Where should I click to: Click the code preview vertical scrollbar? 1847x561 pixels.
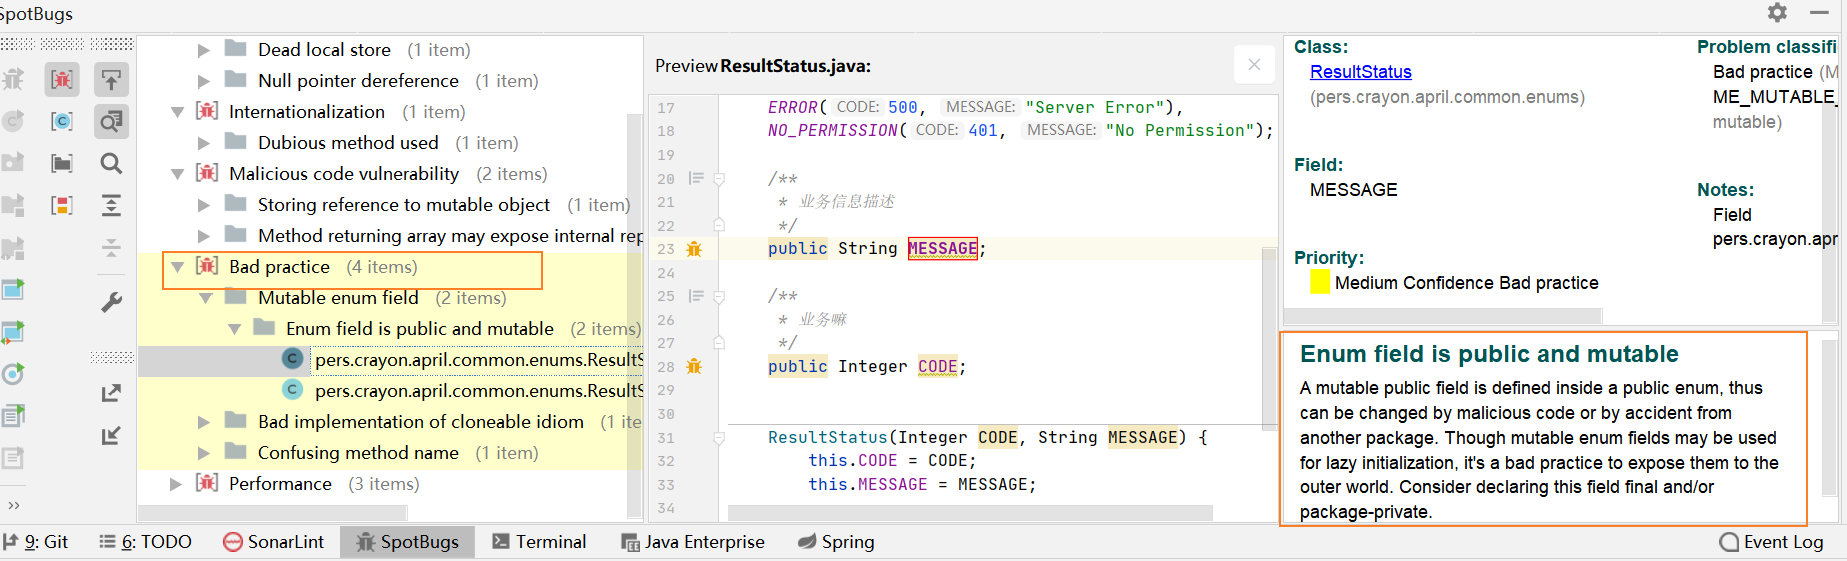(1269, 338)
